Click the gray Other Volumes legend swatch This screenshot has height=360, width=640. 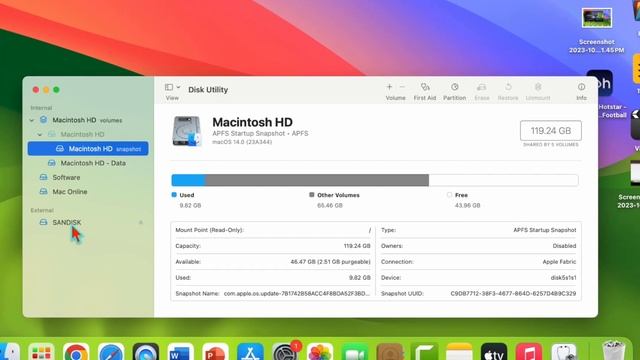[312, 195]
